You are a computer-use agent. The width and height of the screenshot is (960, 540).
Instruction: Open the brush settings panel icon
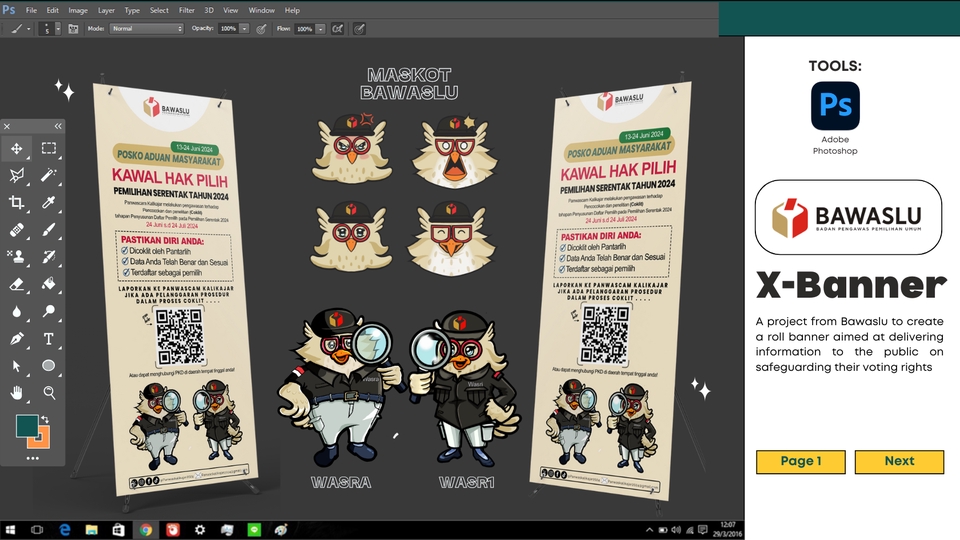tap(73, 29)
